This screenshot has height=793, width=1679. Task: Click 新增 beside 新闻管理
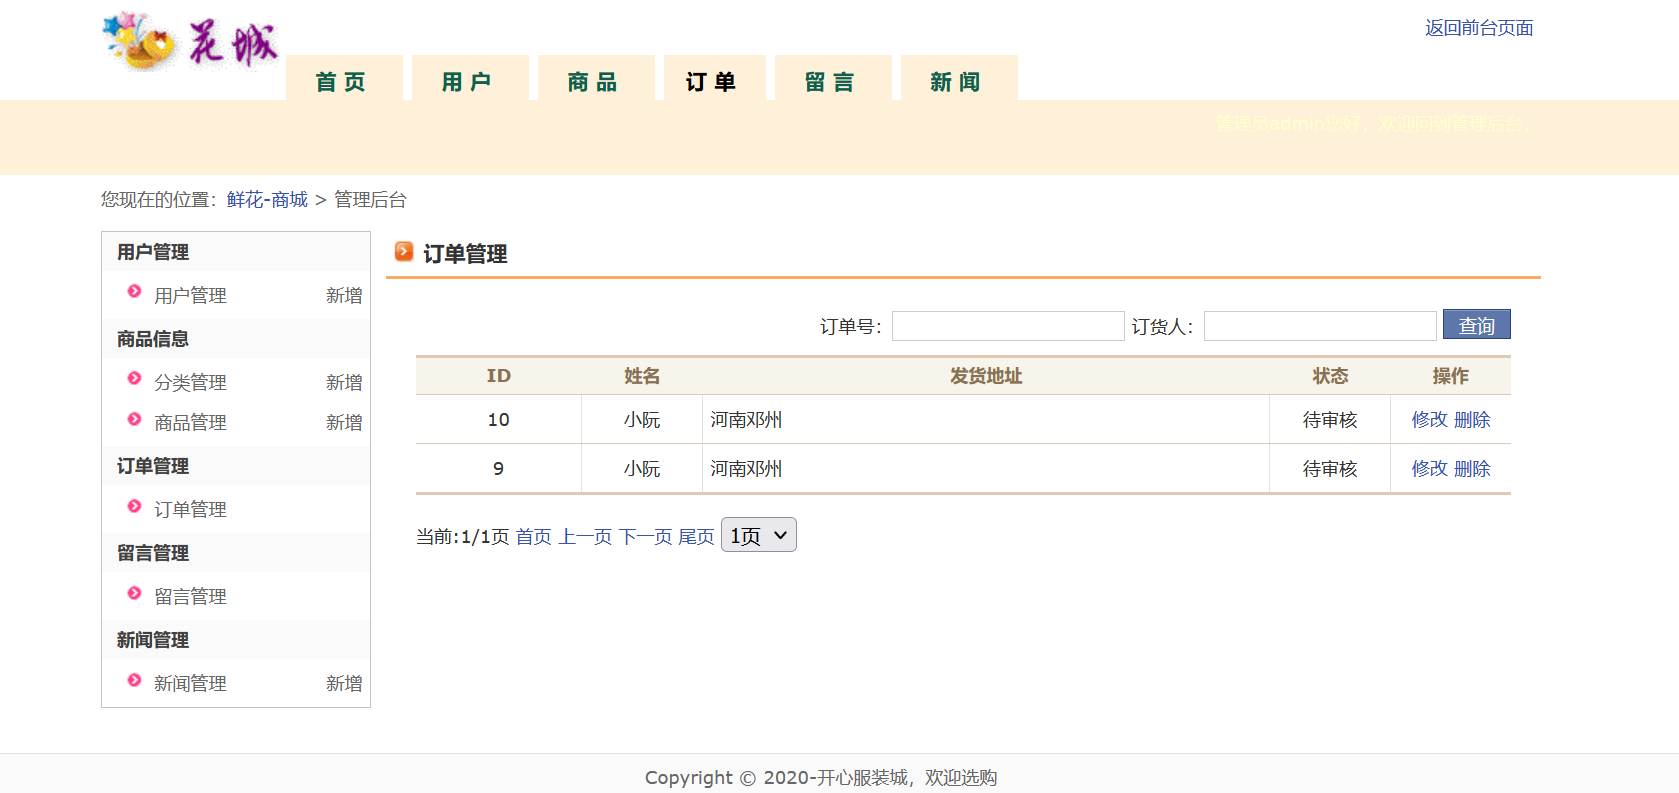344,683
